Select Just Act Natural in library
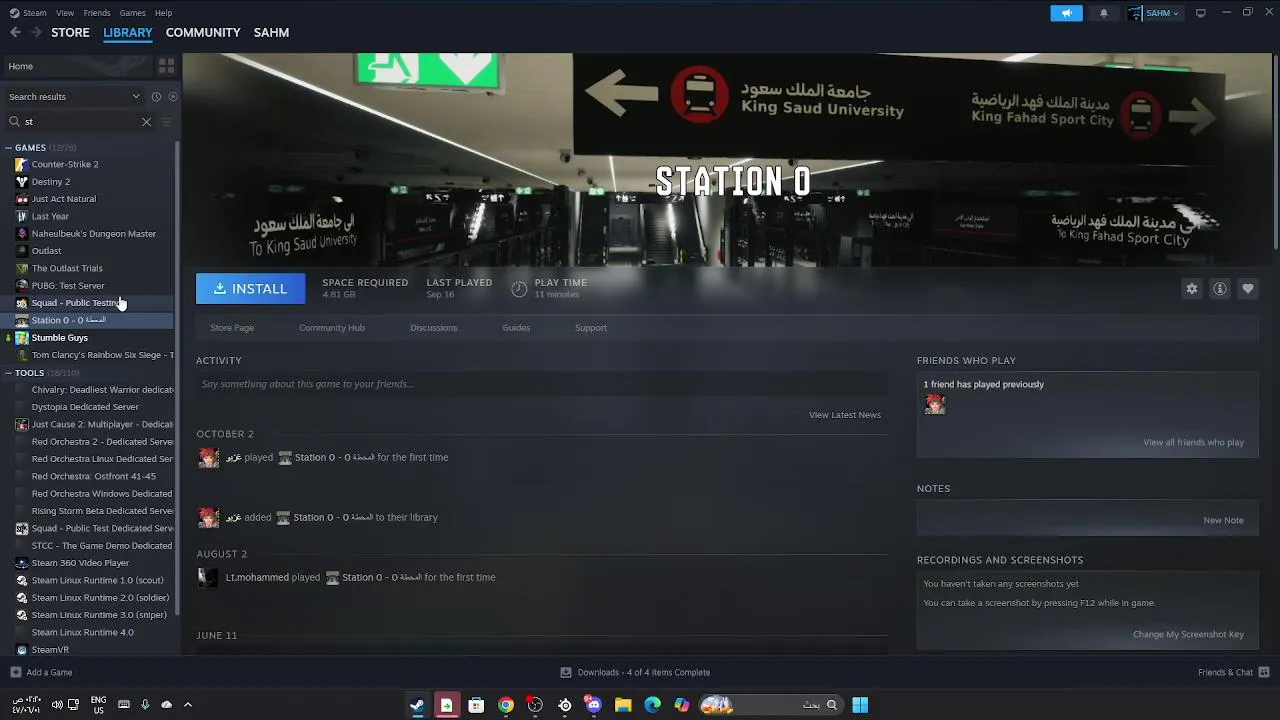This screenshot has height=720, width=1280. (63, 199)
